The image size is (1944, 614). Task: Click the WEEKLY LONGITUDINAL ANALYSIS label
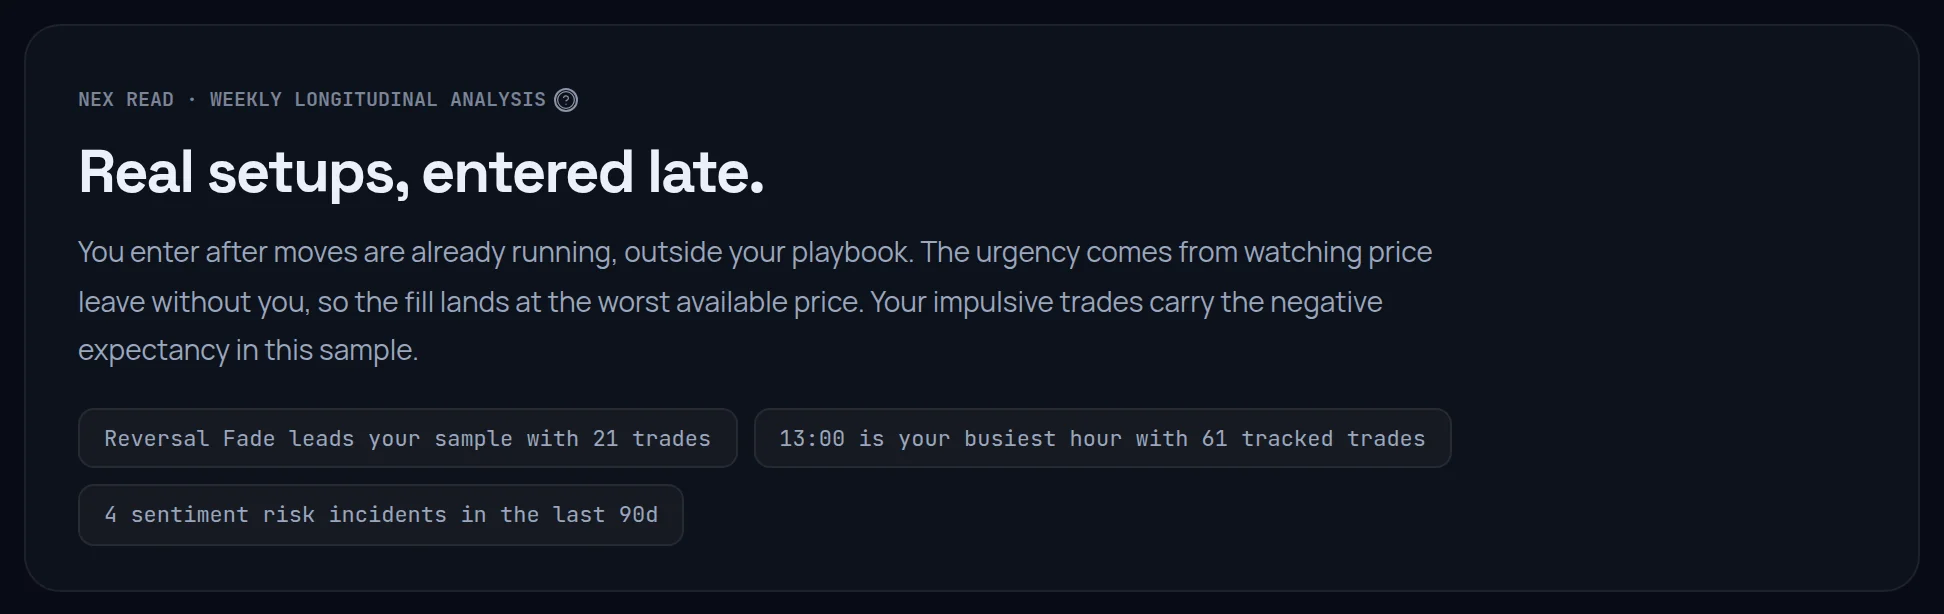(x=378, y=100)
